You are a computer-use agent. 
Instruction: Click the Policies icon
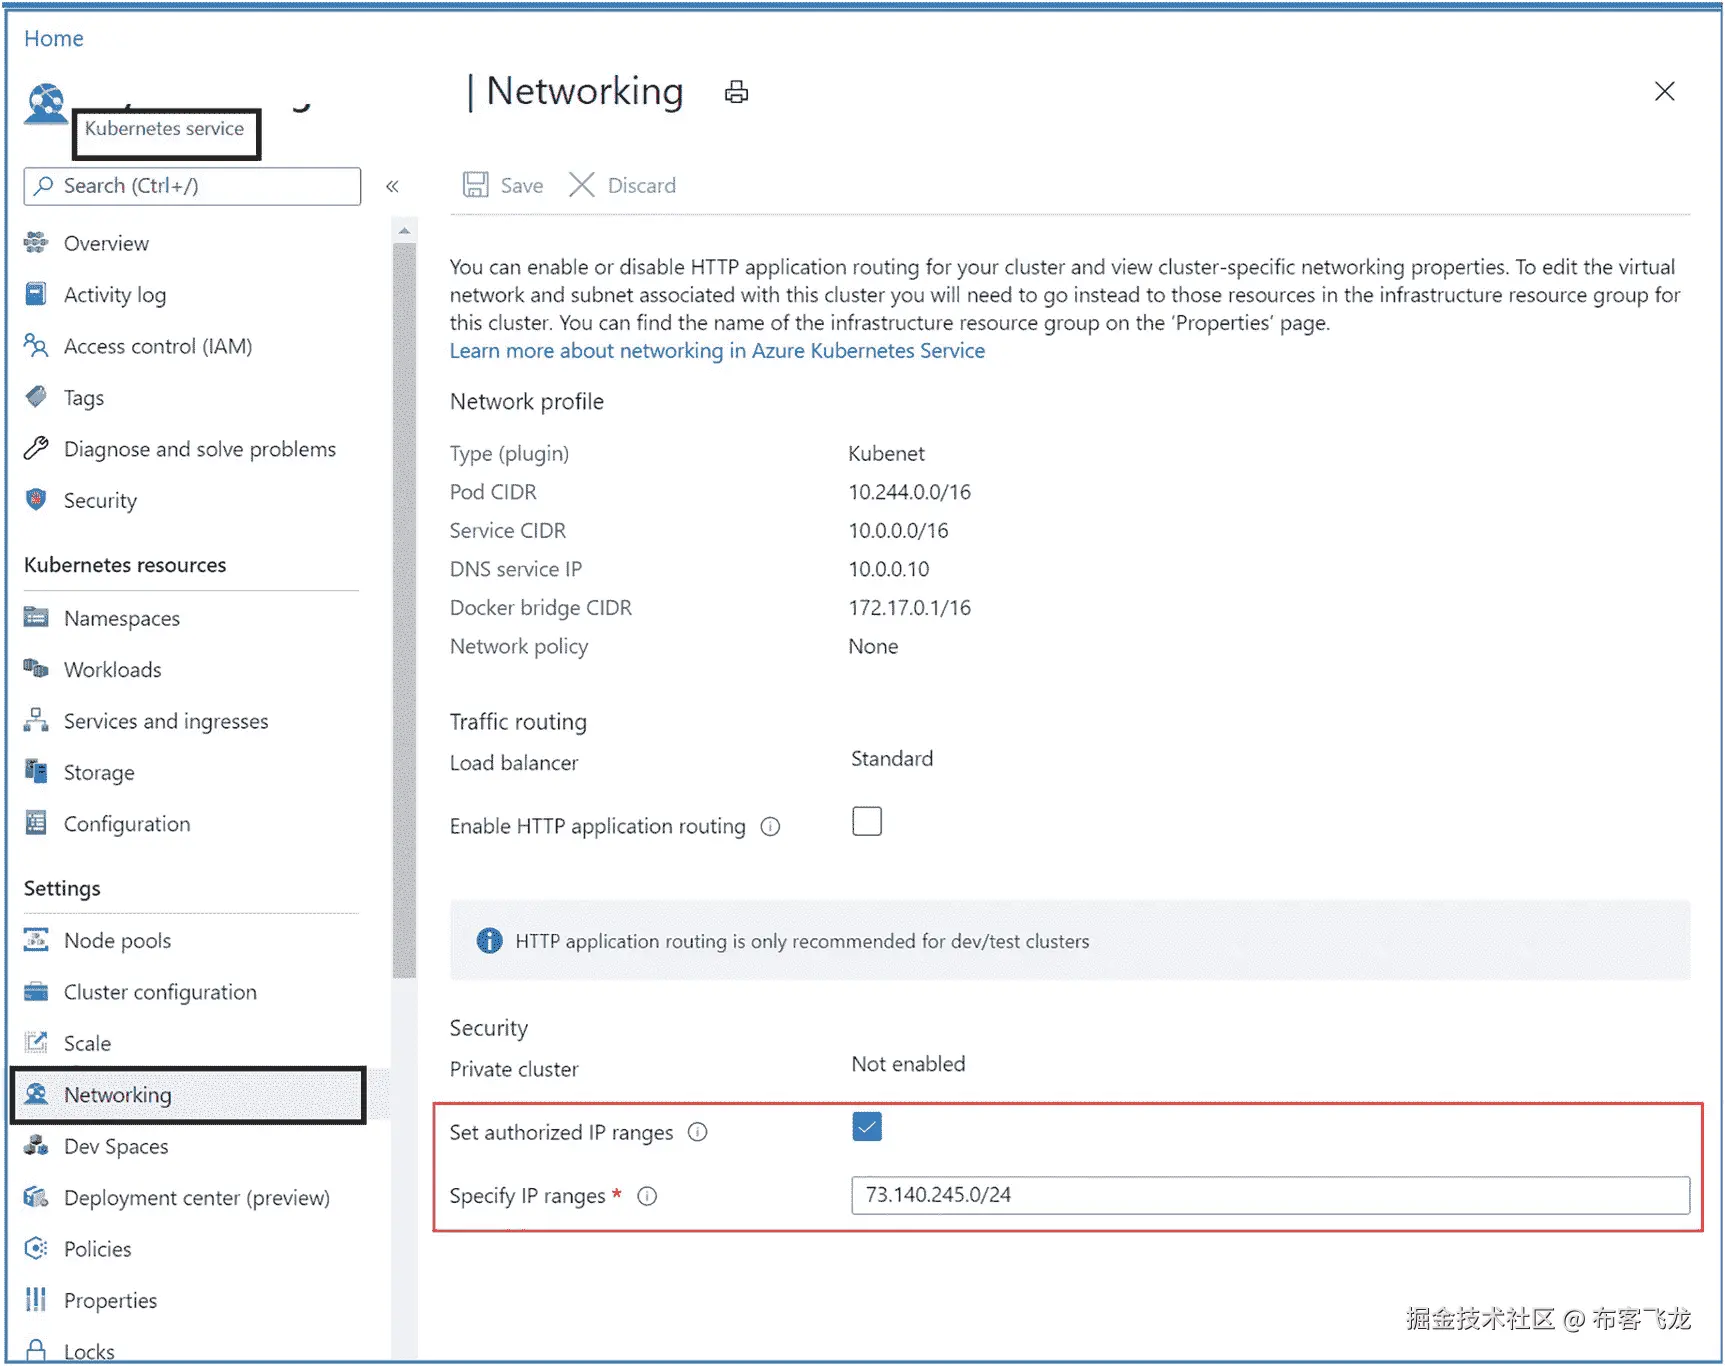[36, 1248]
